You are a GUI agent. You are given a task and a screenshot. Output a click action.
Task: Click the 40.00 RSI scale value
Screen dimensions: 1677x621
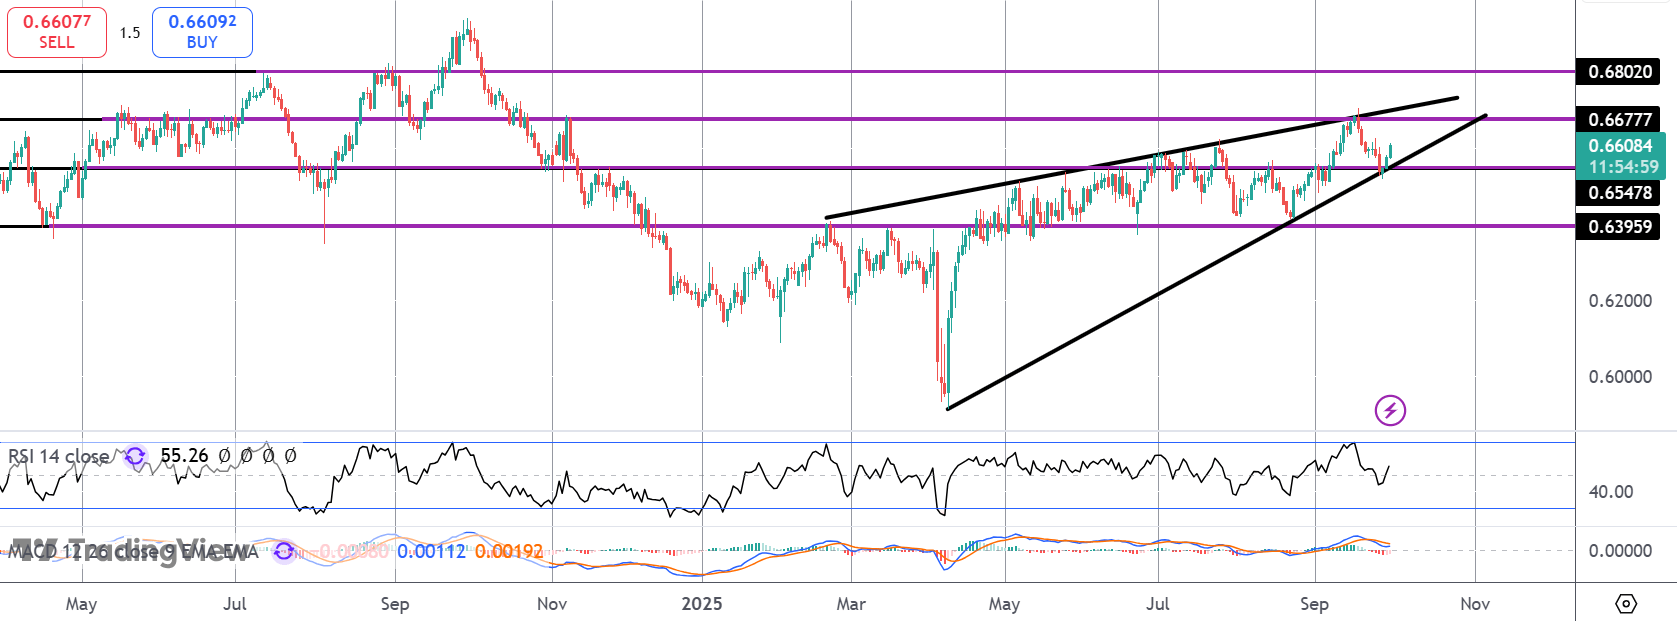(x=1611, y=492)
